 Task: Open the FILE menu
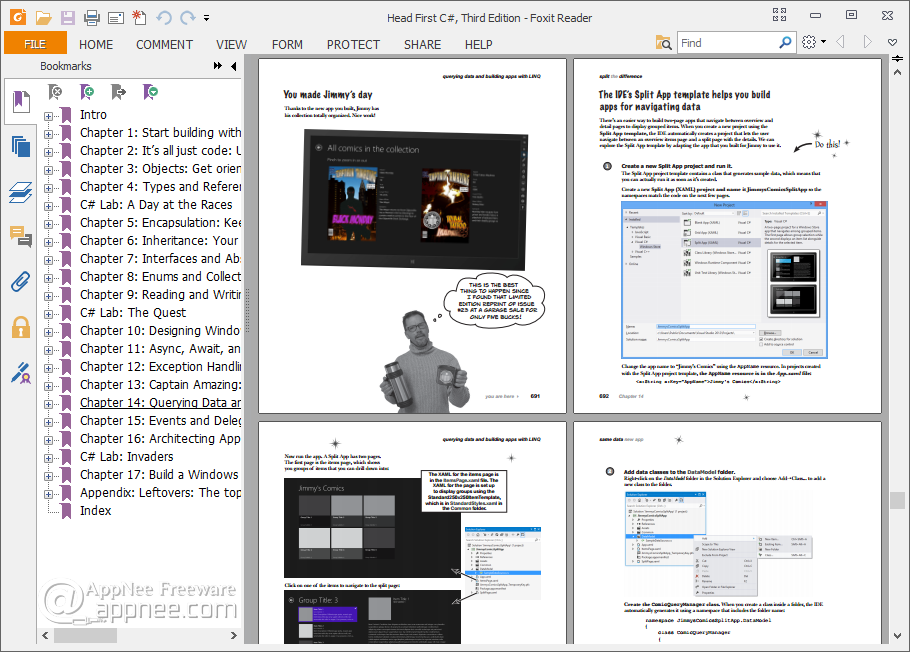[x=35, y=44]
